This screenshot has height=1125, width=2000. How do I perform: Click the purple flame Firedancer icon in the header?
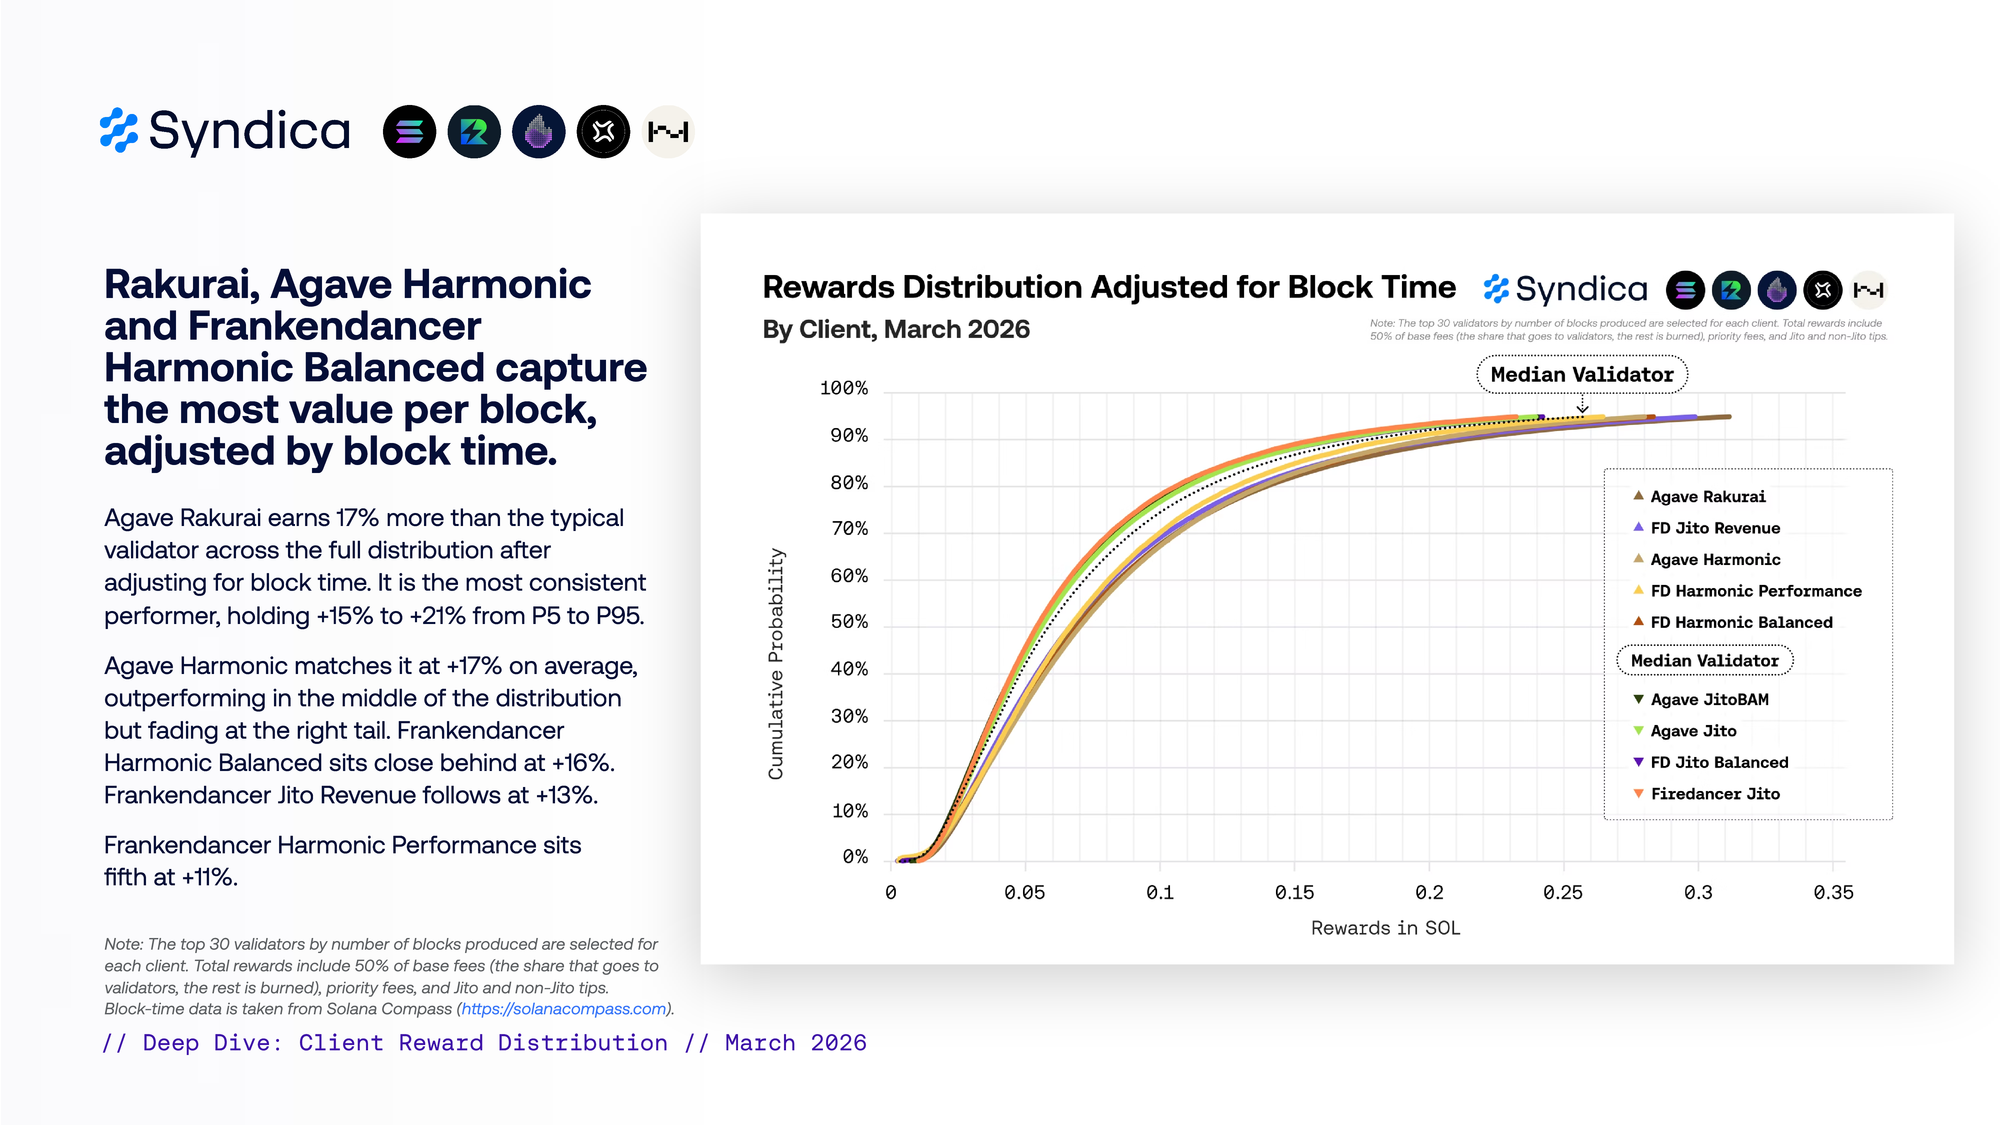tap(539, 131)
